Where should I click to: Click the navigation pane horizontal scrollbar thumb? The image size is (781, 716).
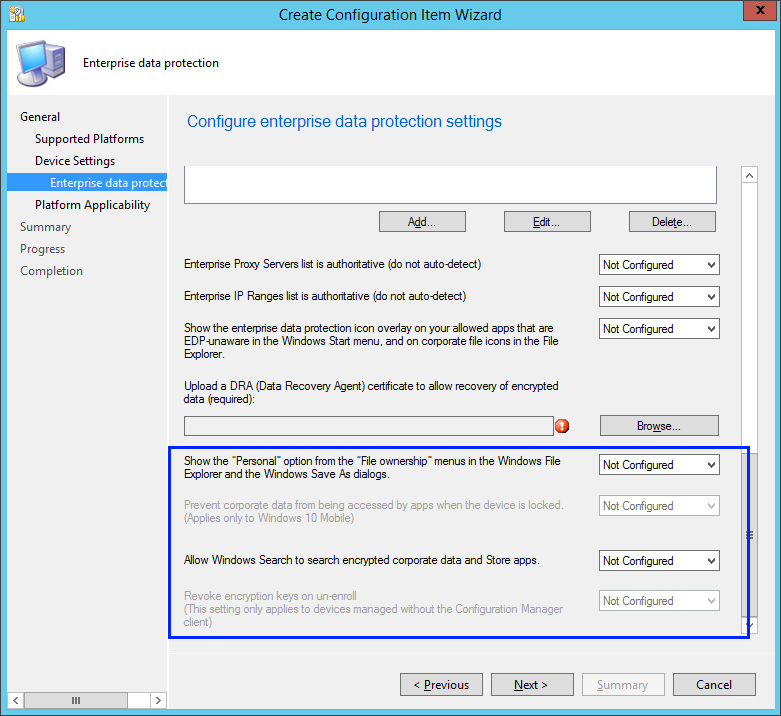tap(76, 700)
